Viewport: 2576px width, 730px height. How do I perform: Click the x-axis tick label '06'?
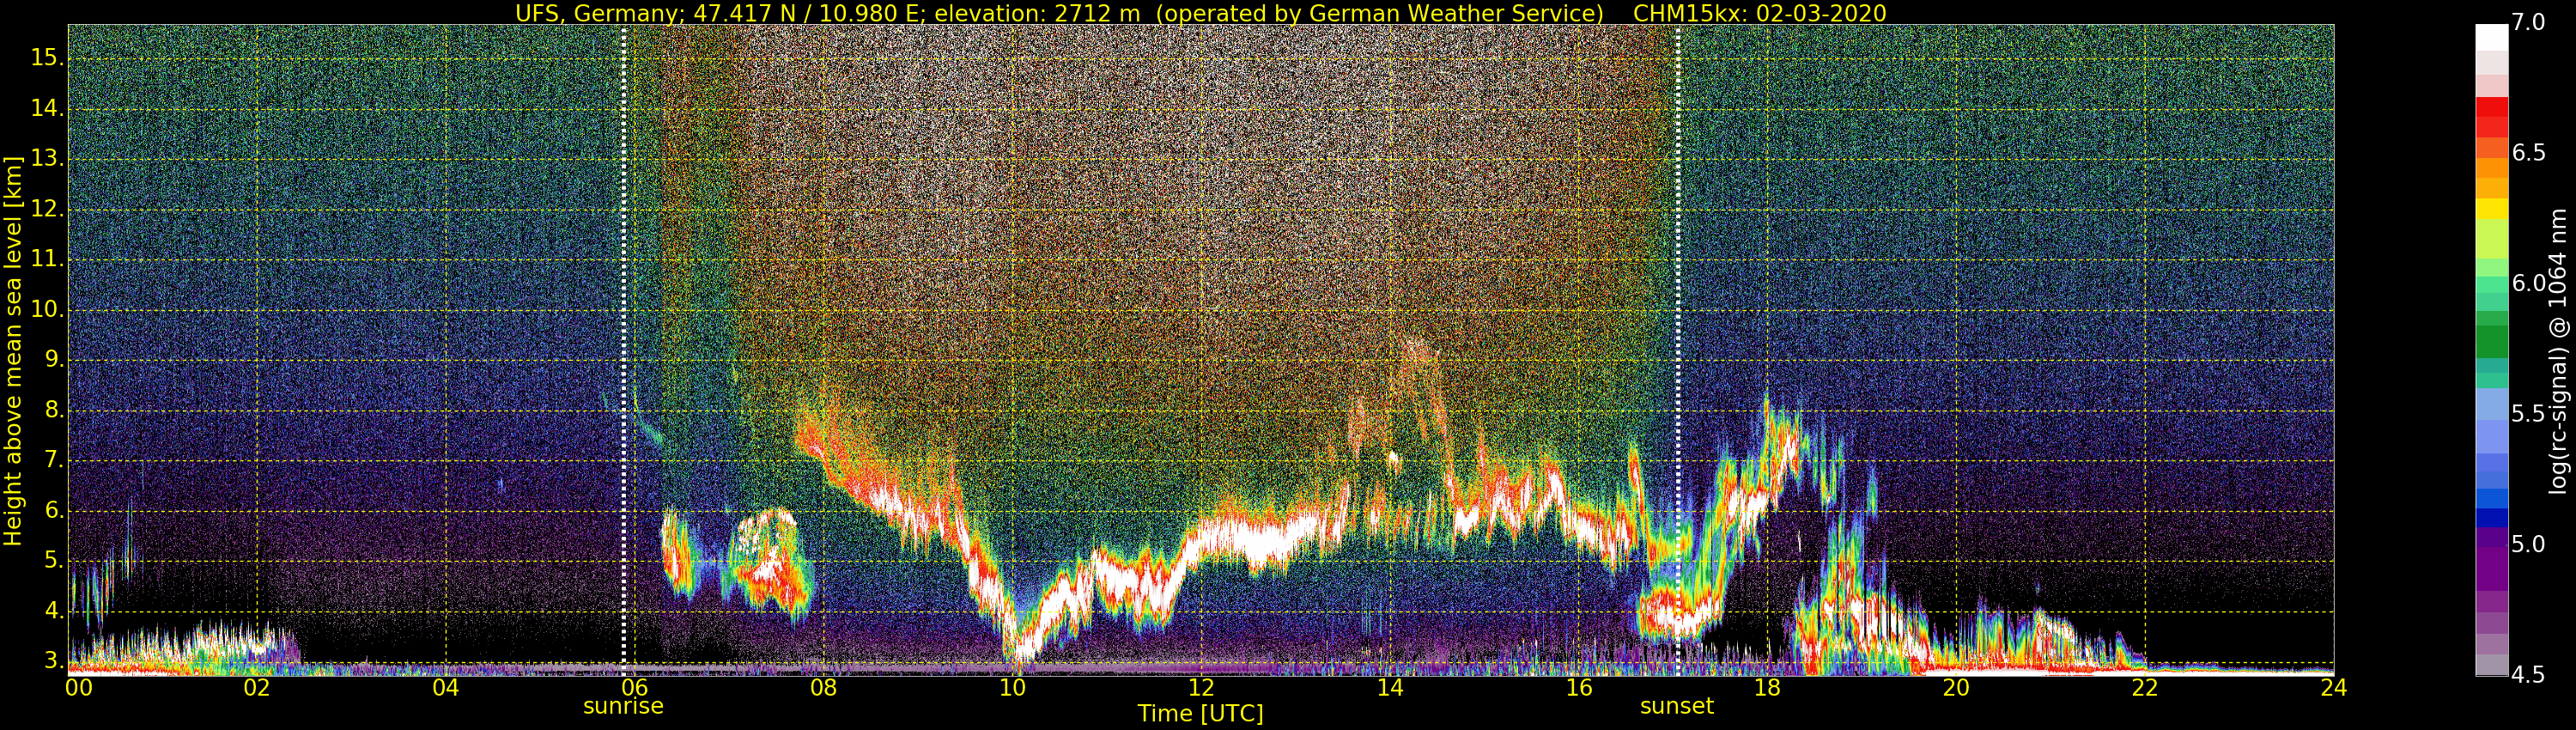click(634, 687)
